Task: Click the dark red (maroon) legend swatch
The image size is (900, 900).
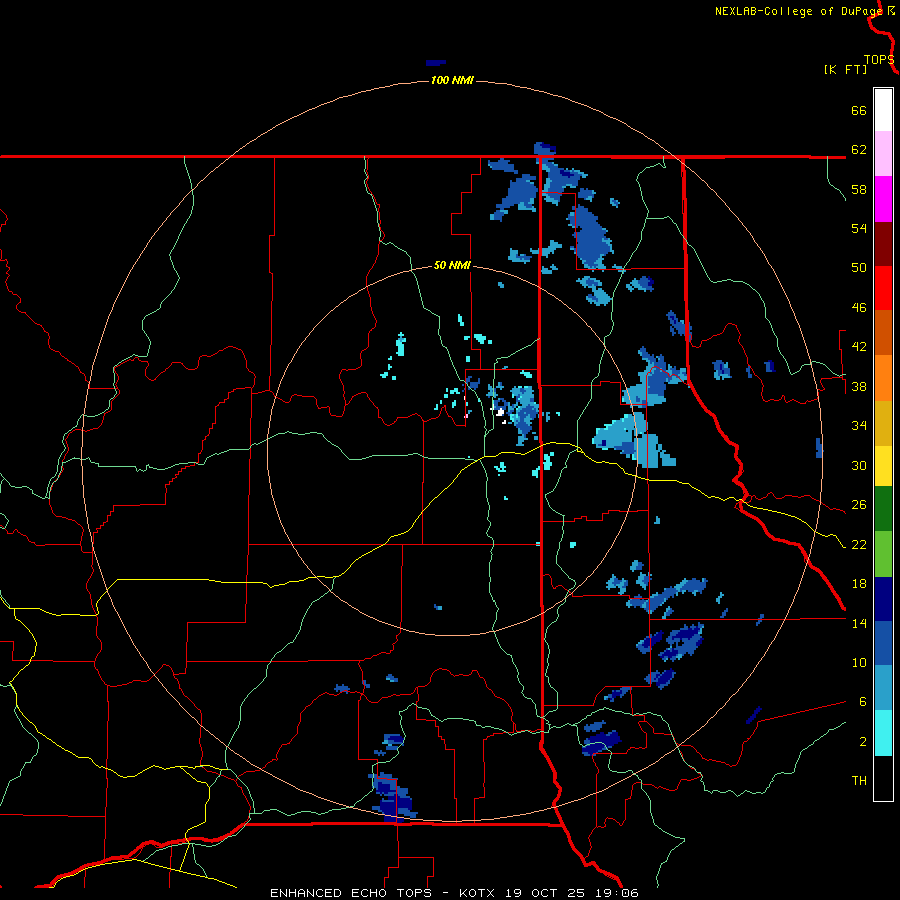Action: click(x=883, y=245)
